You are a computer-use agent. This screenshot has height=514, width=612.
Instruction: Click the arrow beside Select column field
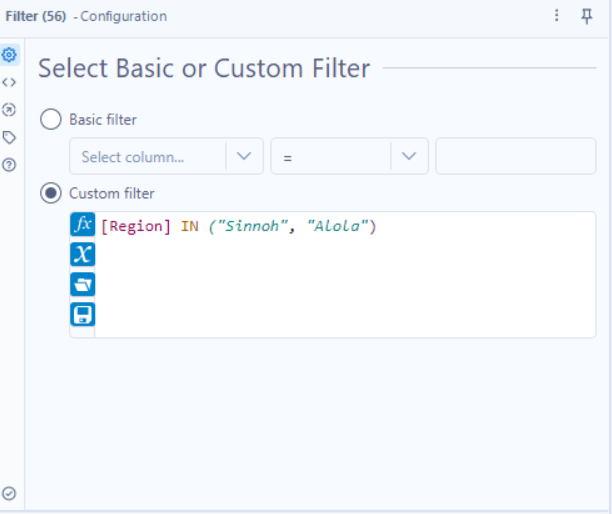(x=245, y=157)
